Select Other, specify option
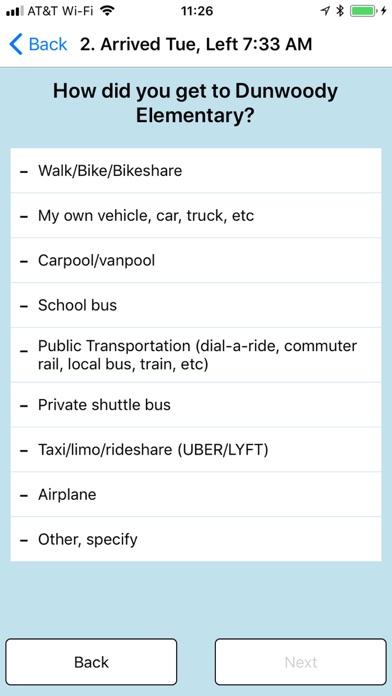The height and width of the screenshot is (696, 392). (196, 539)
